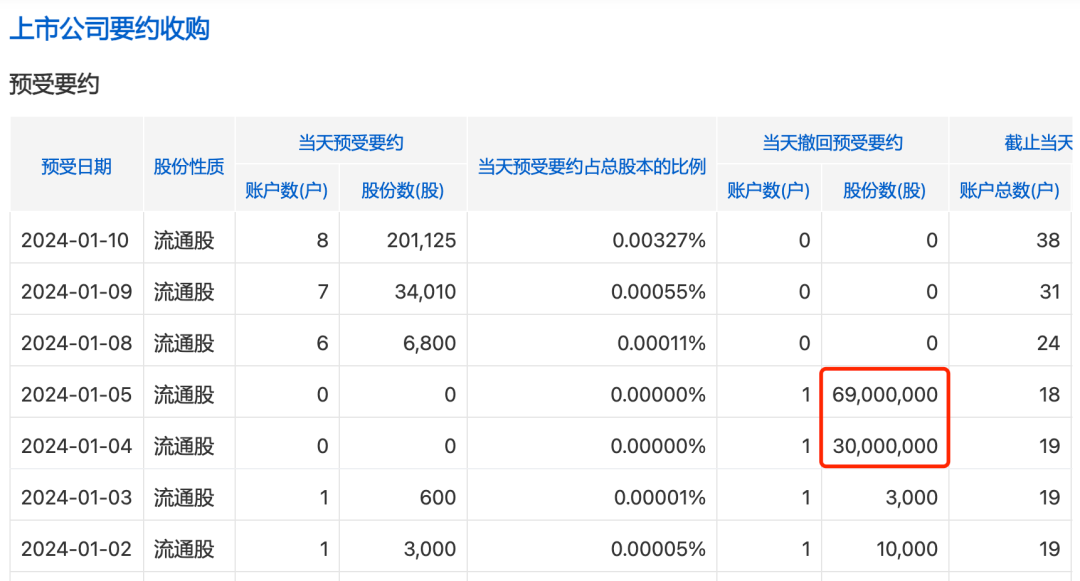Click the 预受日期 column header
The image size is (1080, 581).
(76, 167)
